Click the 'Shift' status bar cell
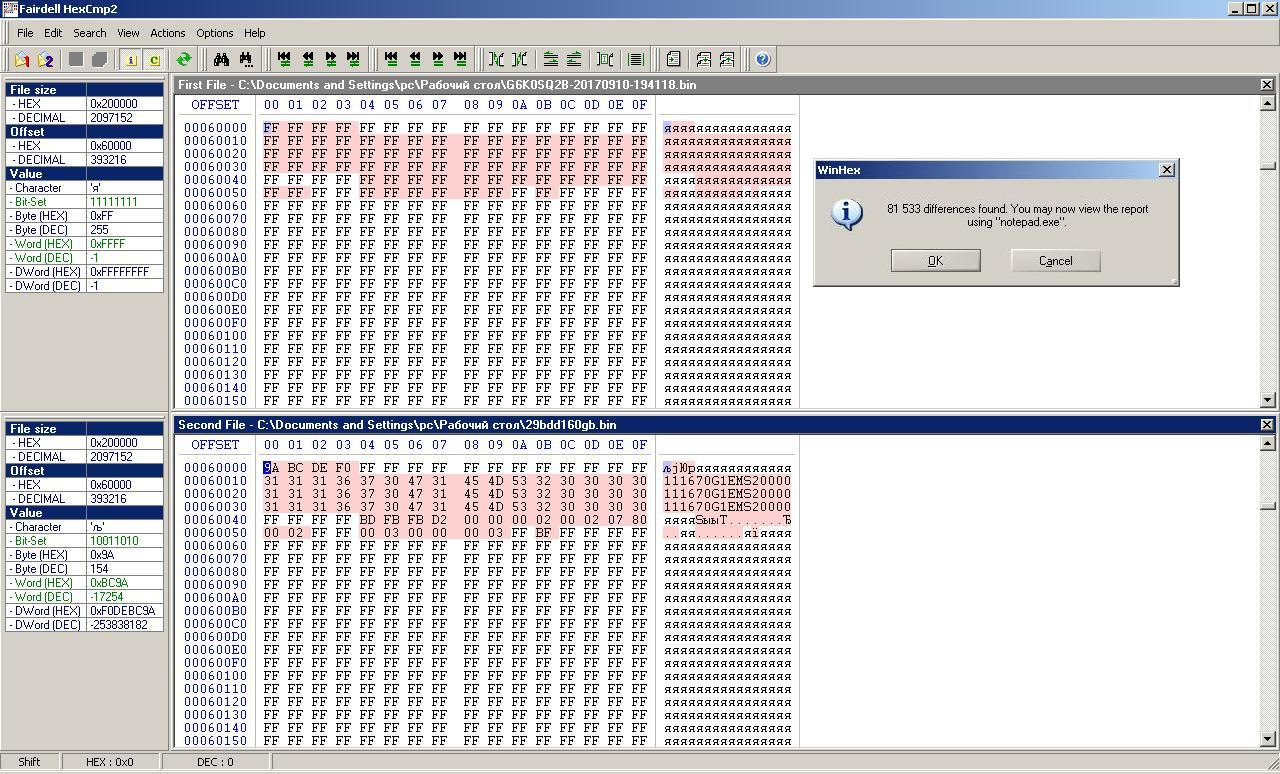Viewport: 1280px width, 774px height. [29, 762]
